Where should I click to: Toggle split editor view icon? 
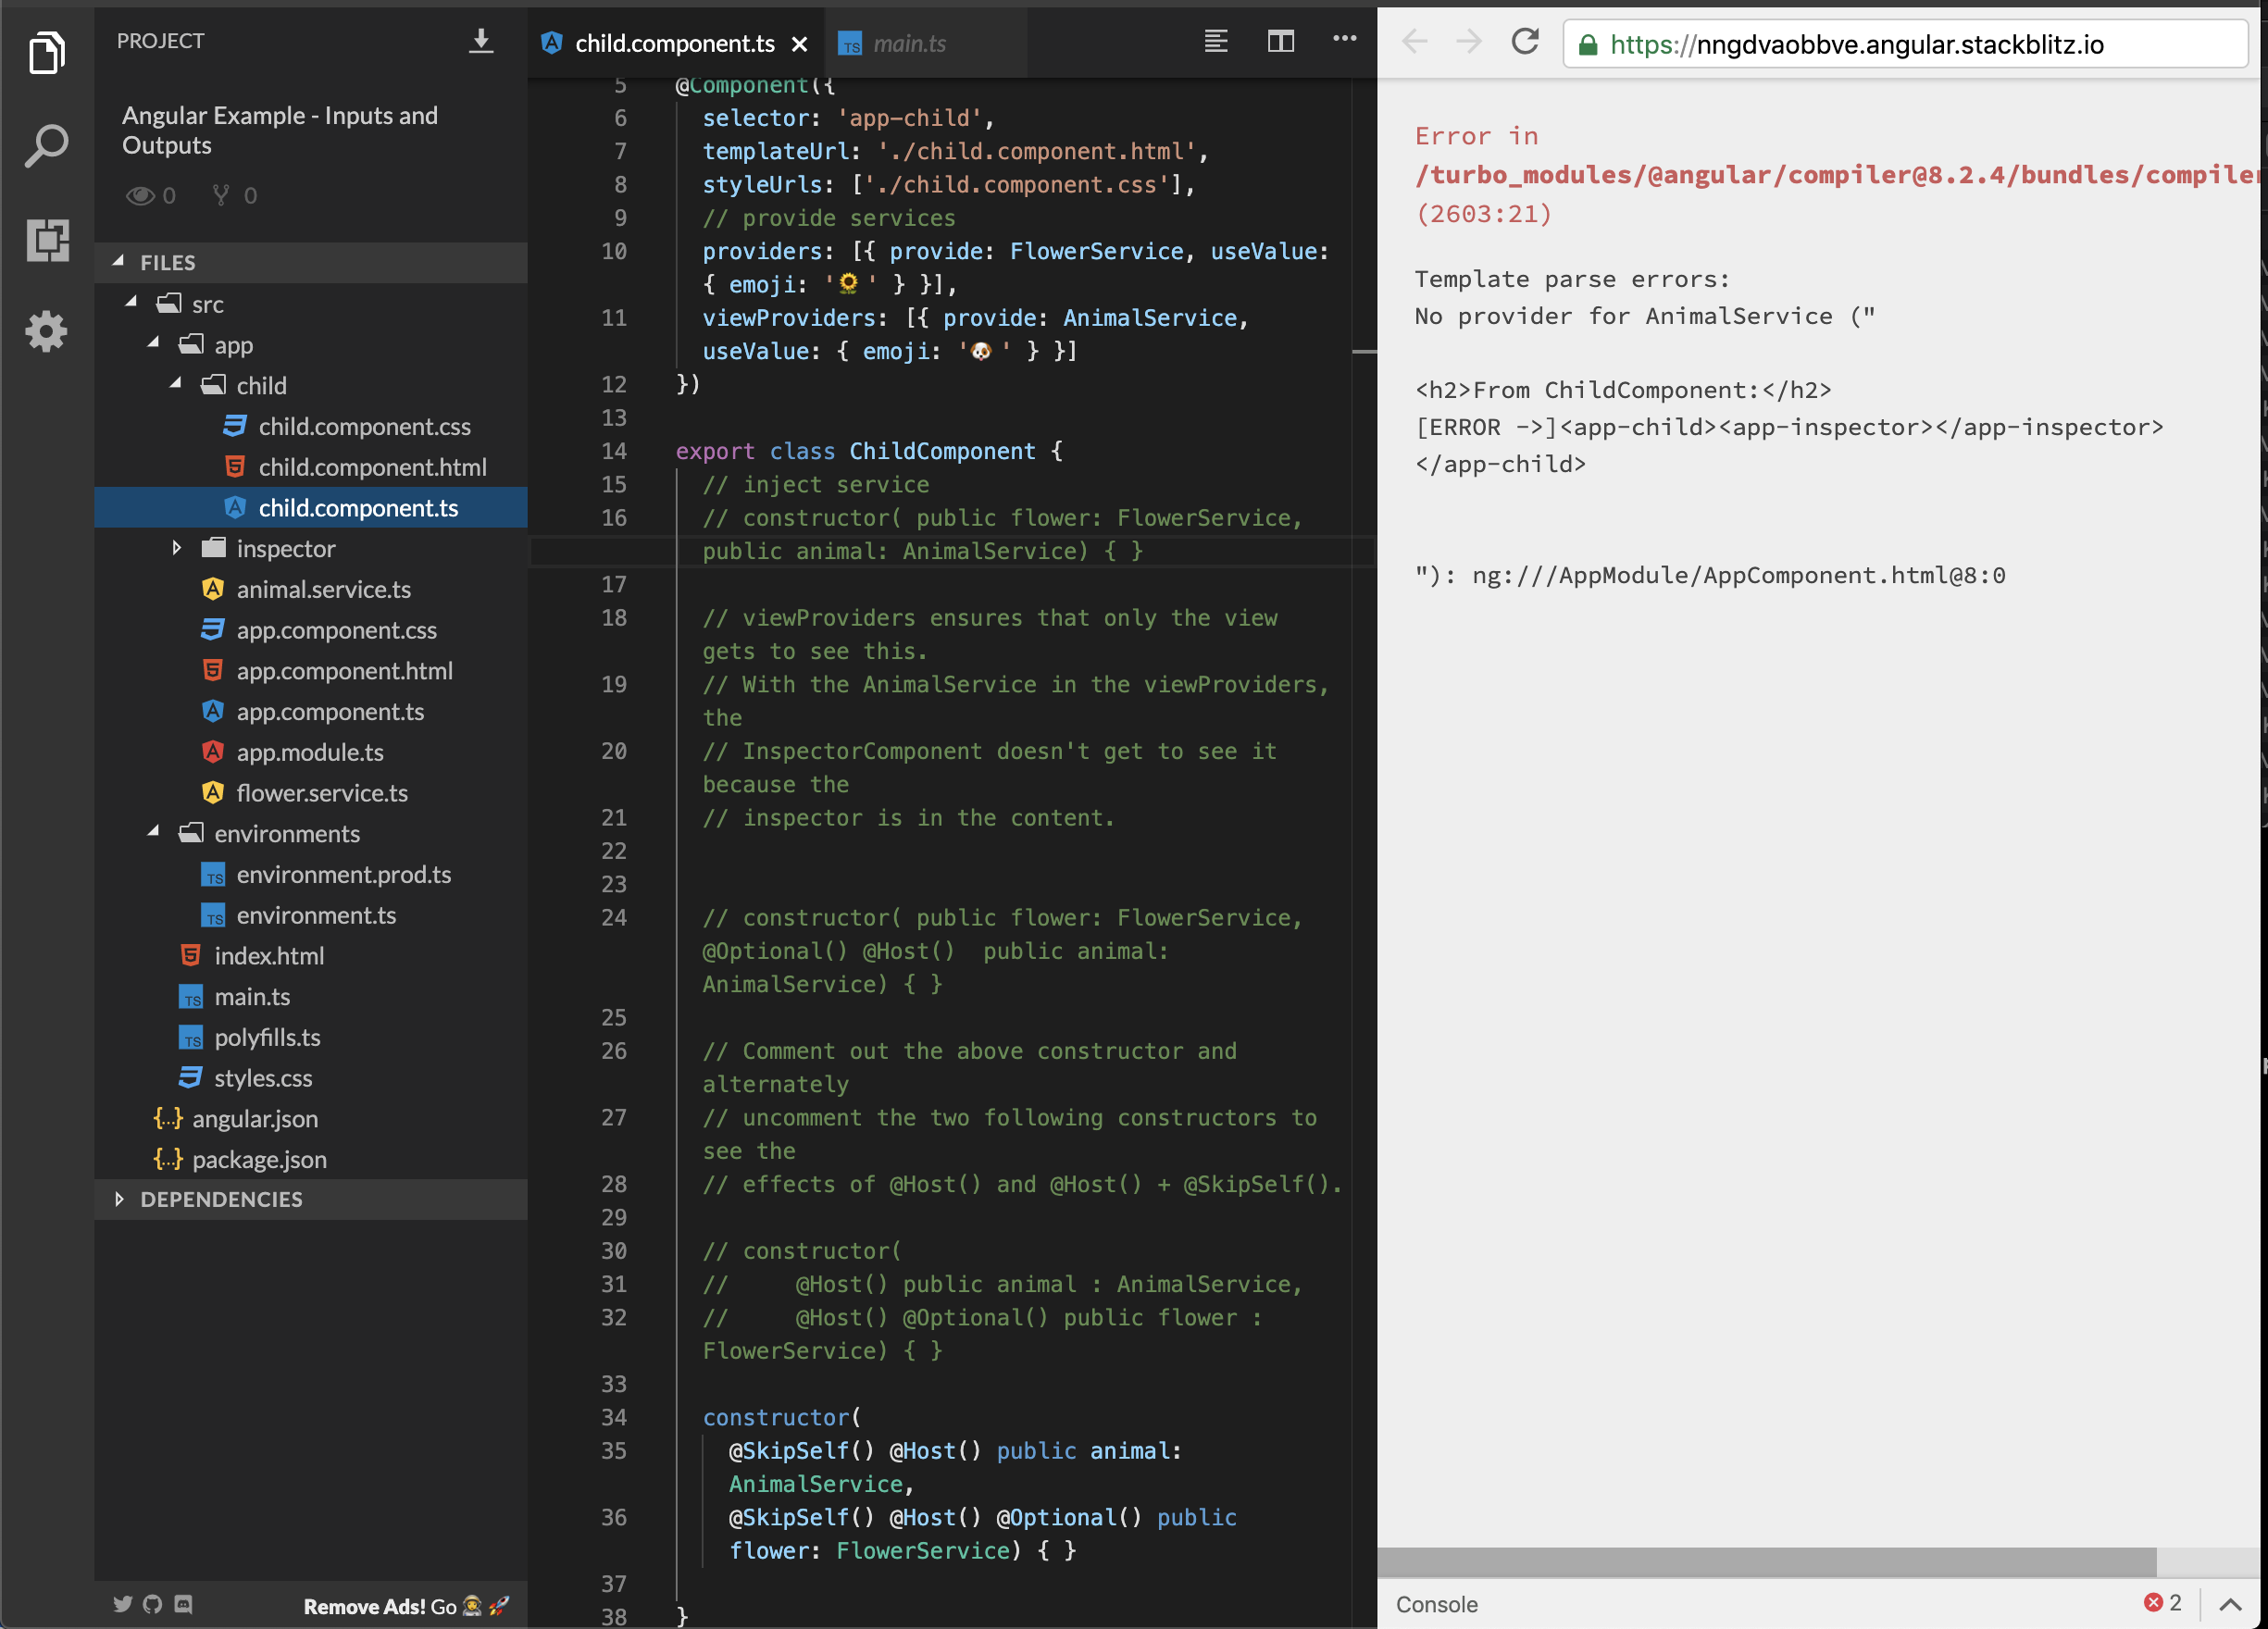tap(1281, 42)
